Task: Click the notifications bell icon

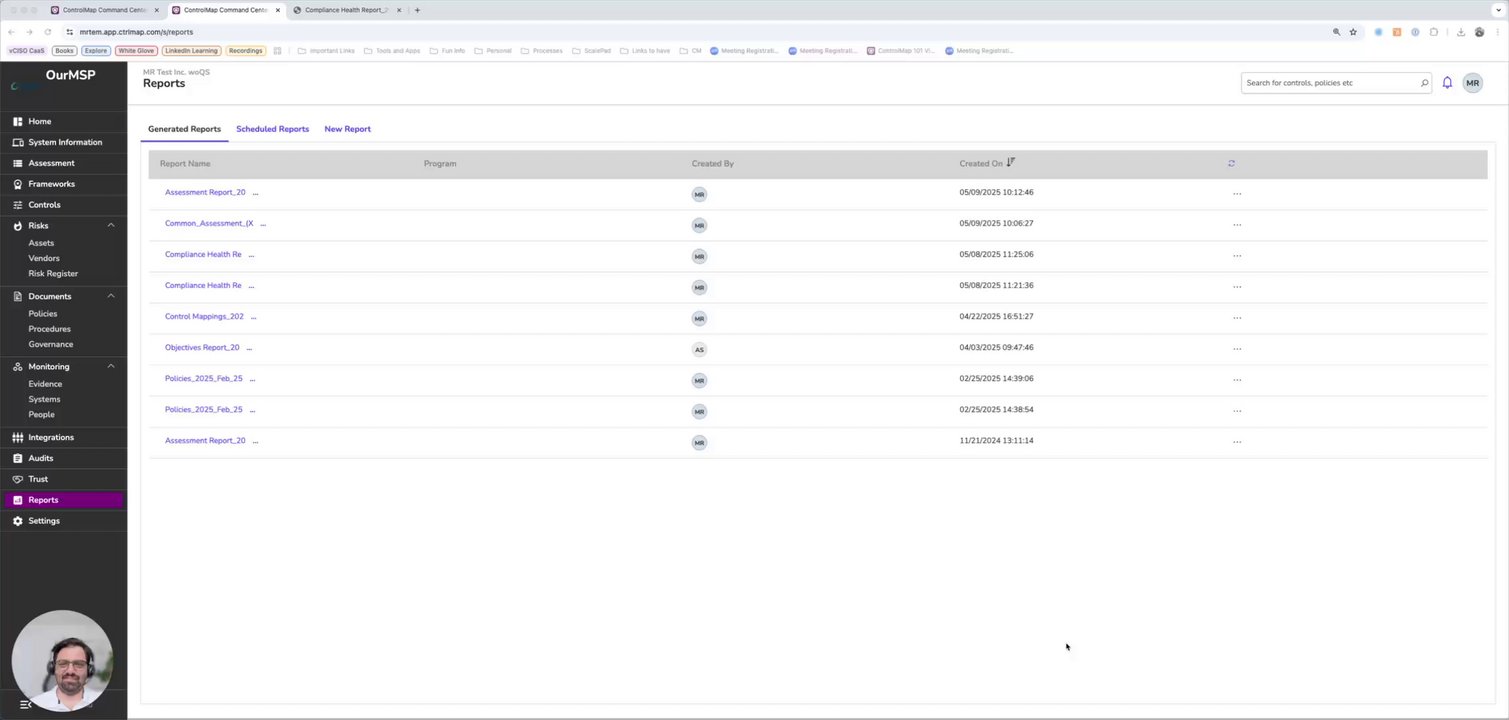Action: point(1447,83)
